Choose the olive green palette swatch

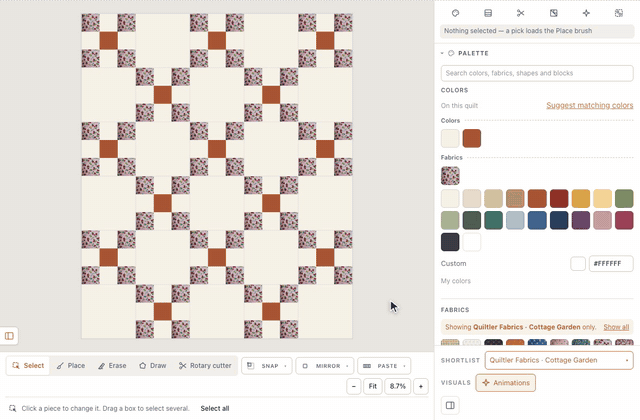(x=624, y=198)
